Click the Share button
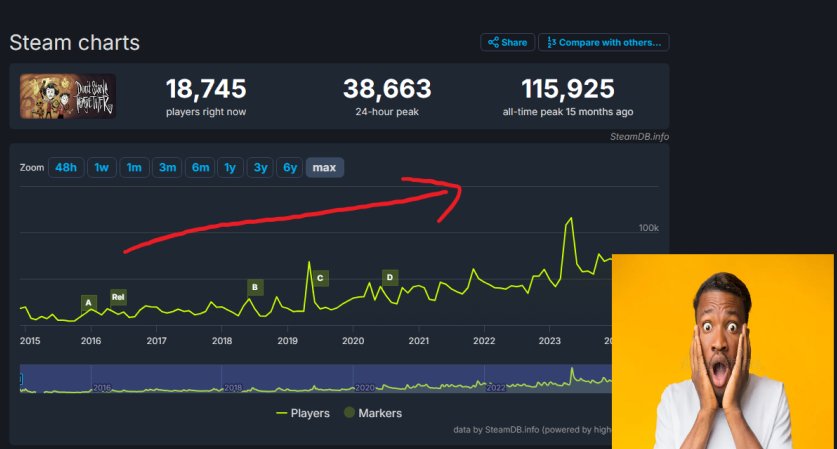Screen dimensions: 837x449 pyautogui.click(x=508, y=42)
